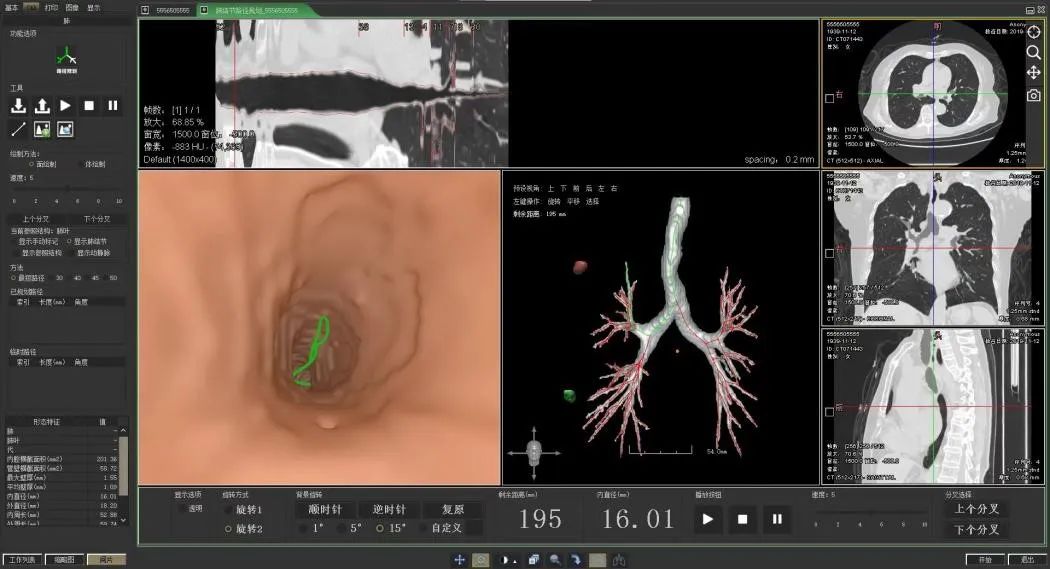Pause the navigation in bottom playback panel
This screenshot has width=1050, height=569.
tap(777, 519)
